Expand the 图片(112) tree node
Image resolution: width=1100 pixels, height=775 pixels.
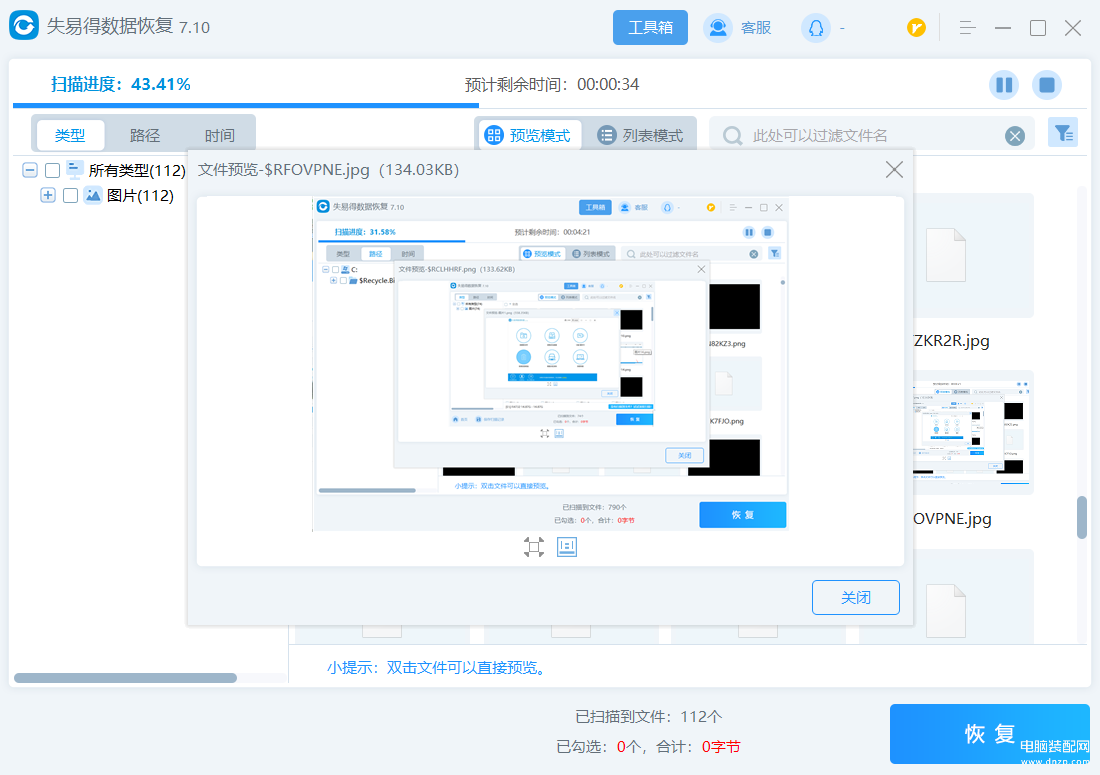click(x=48, y=195)
